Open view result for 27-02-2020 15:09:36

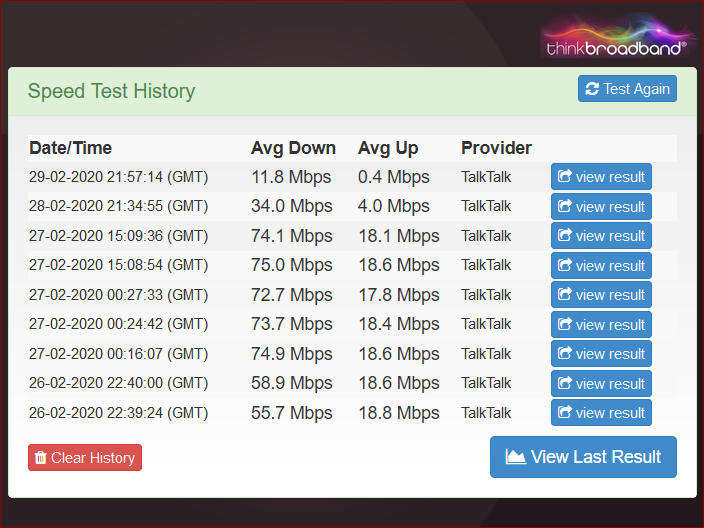[x=601, y=236]
